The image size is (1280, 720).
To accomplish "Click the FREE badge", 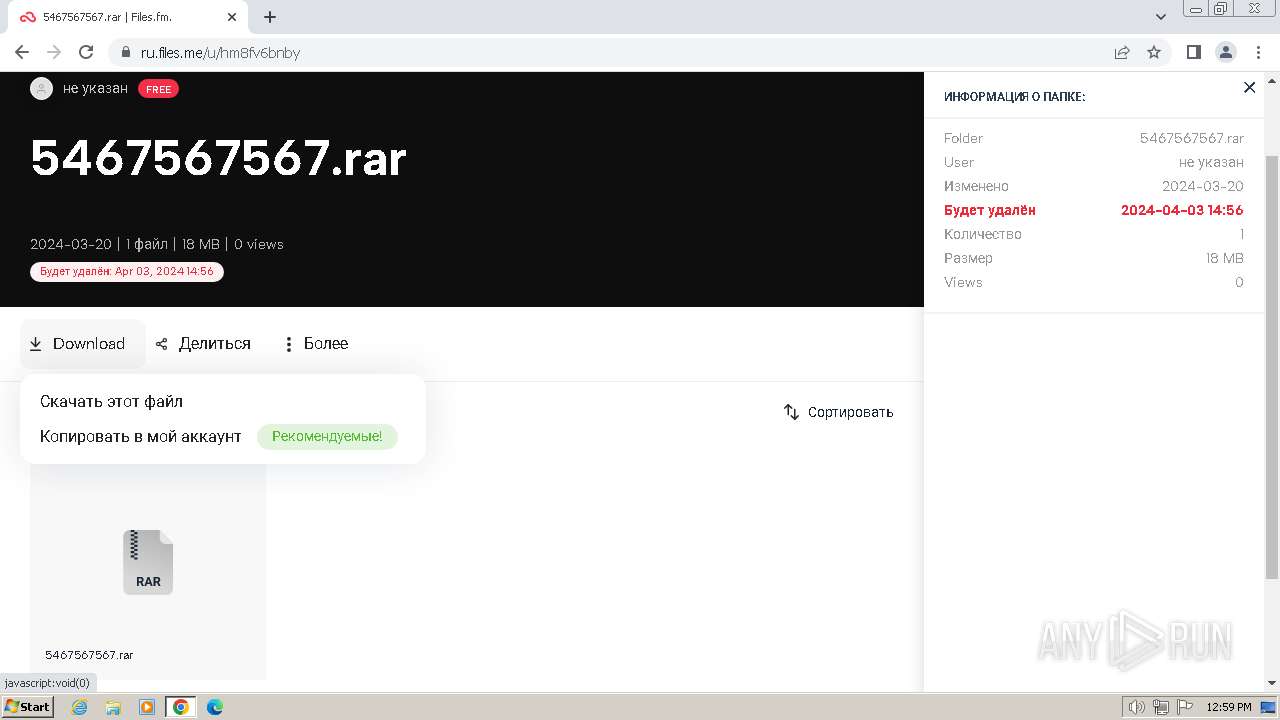I will [158, 89].
